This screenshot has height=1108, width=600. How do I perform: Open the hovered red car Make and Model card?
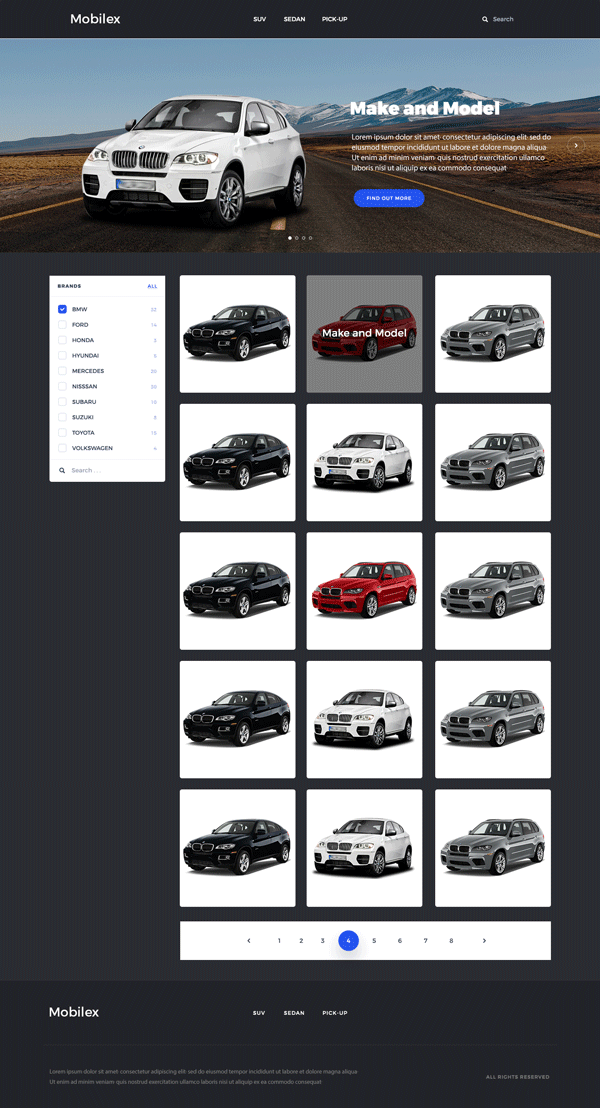point(365,334)
